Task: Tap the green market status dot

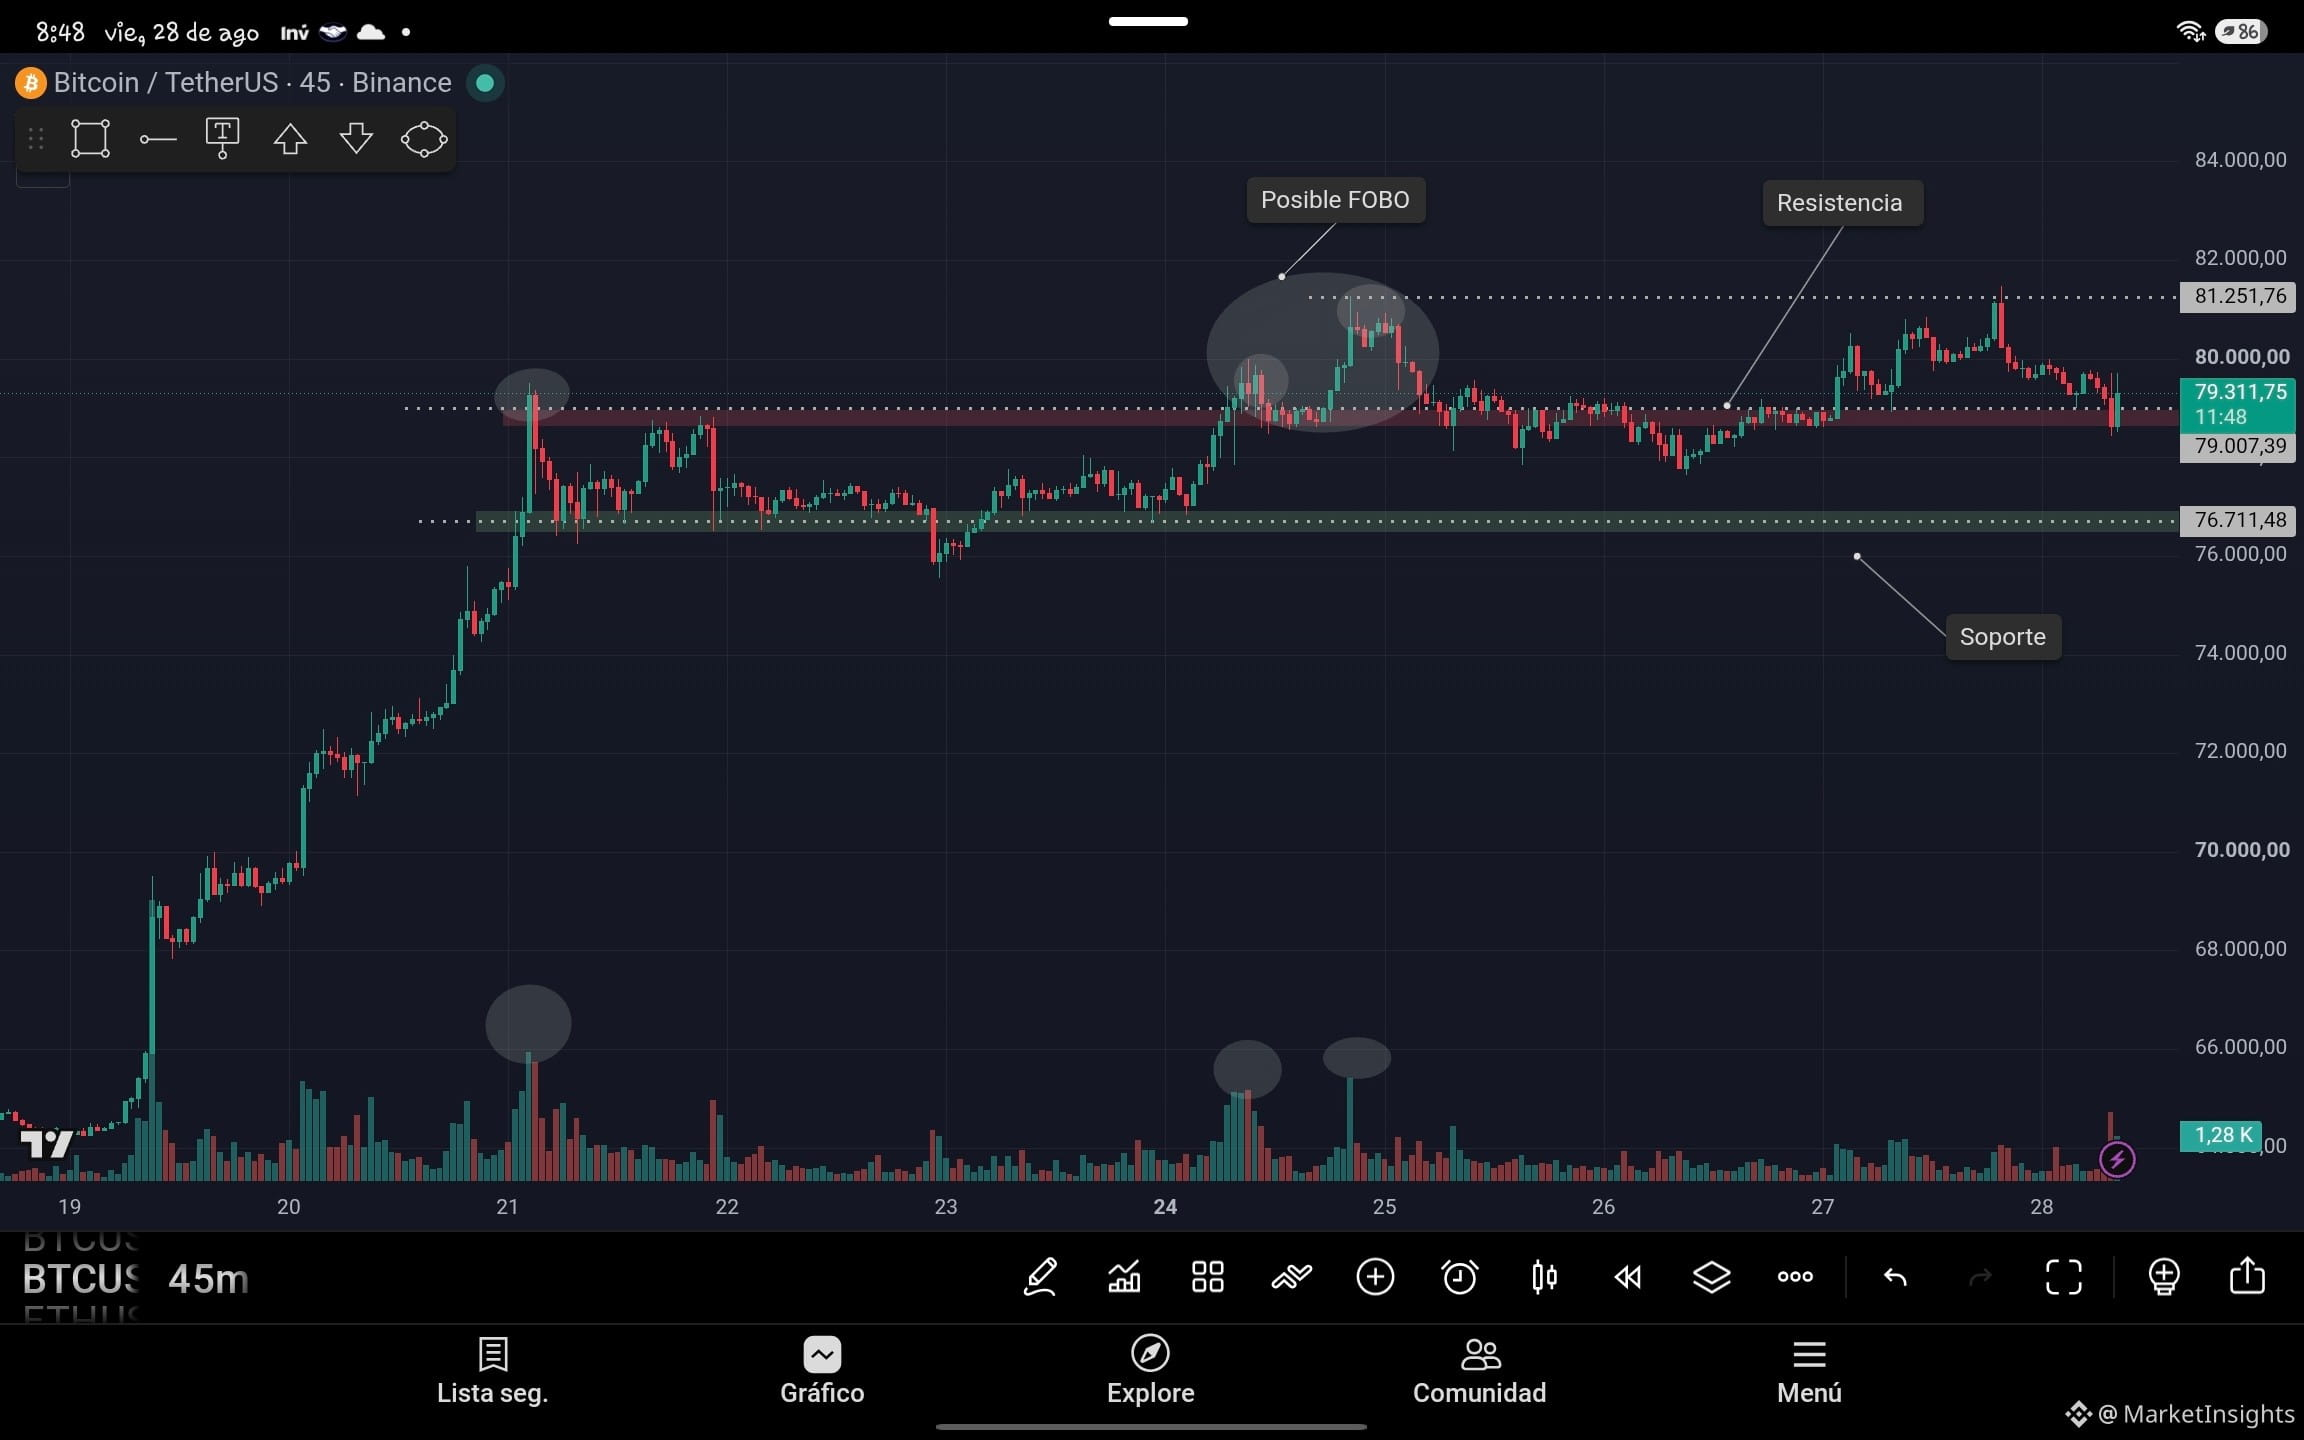Action: coord(485,83)
